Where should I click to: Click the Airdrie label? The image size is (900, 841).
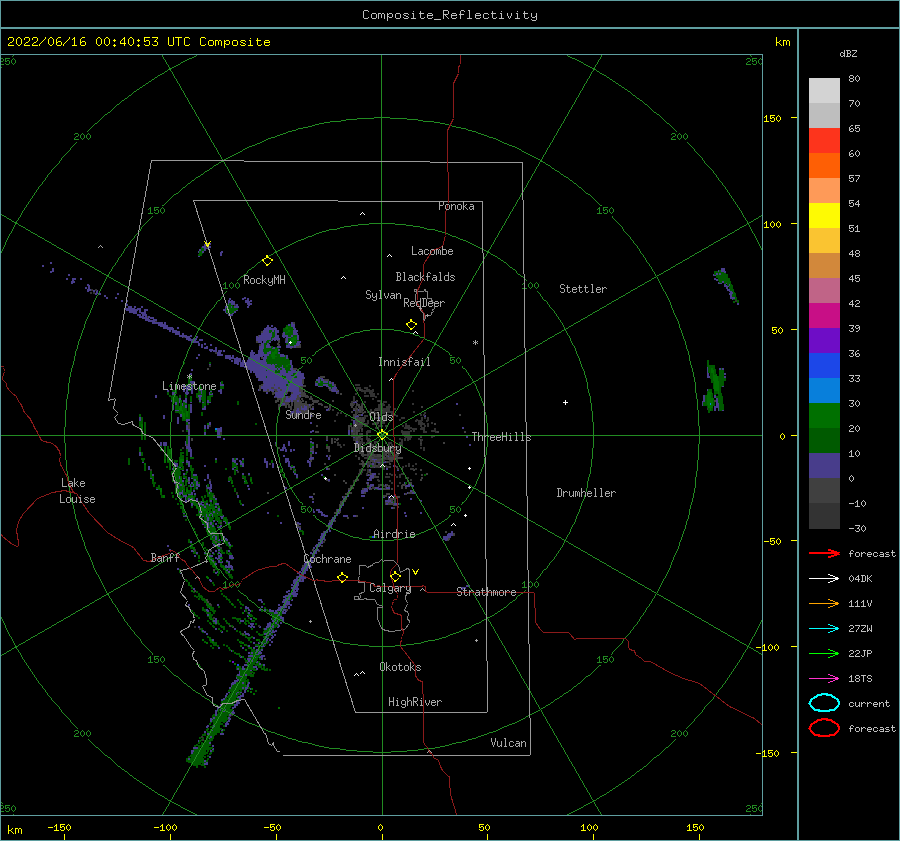point(394,534)
